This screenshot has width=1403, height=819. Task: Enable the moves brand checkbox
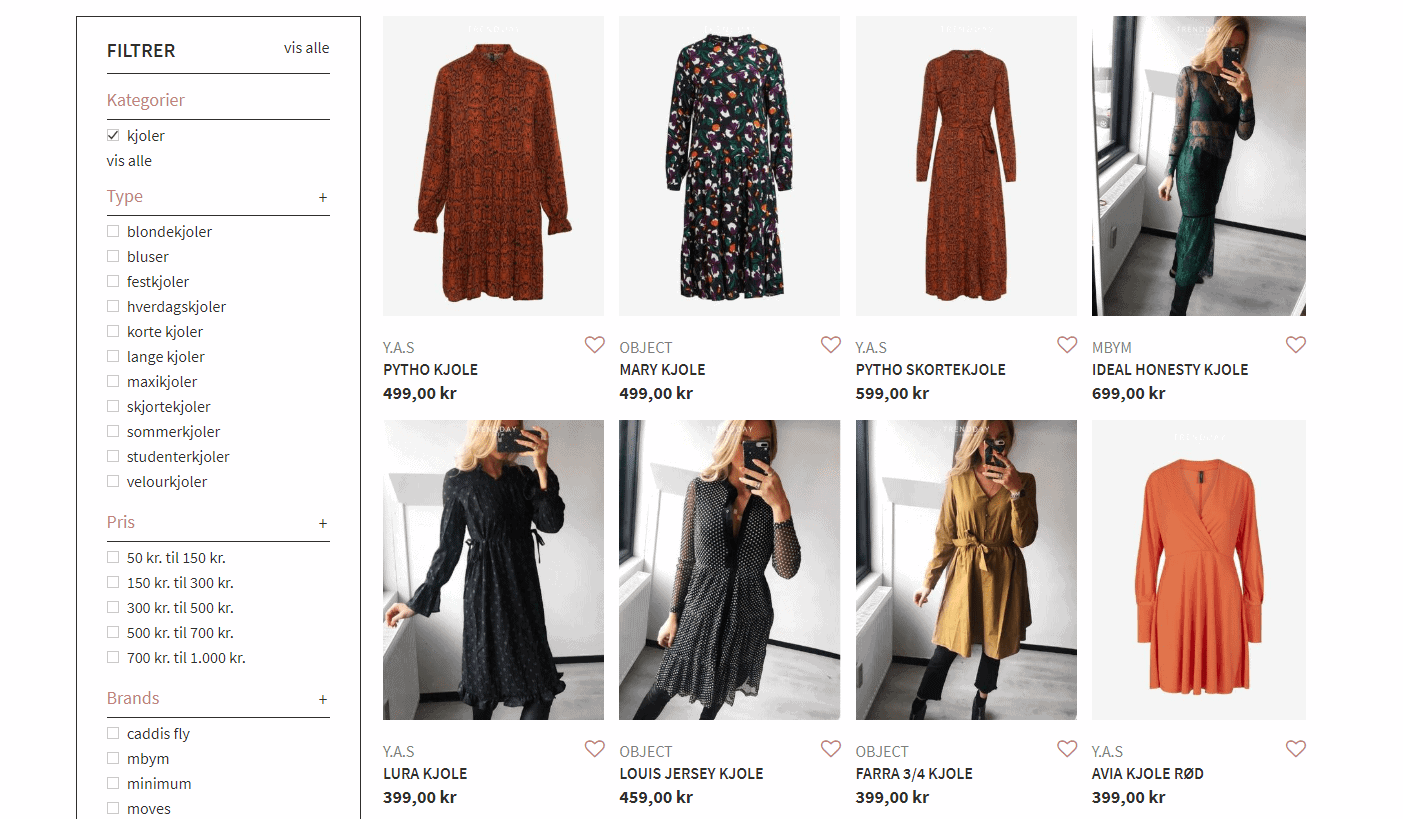coord(112,808)
